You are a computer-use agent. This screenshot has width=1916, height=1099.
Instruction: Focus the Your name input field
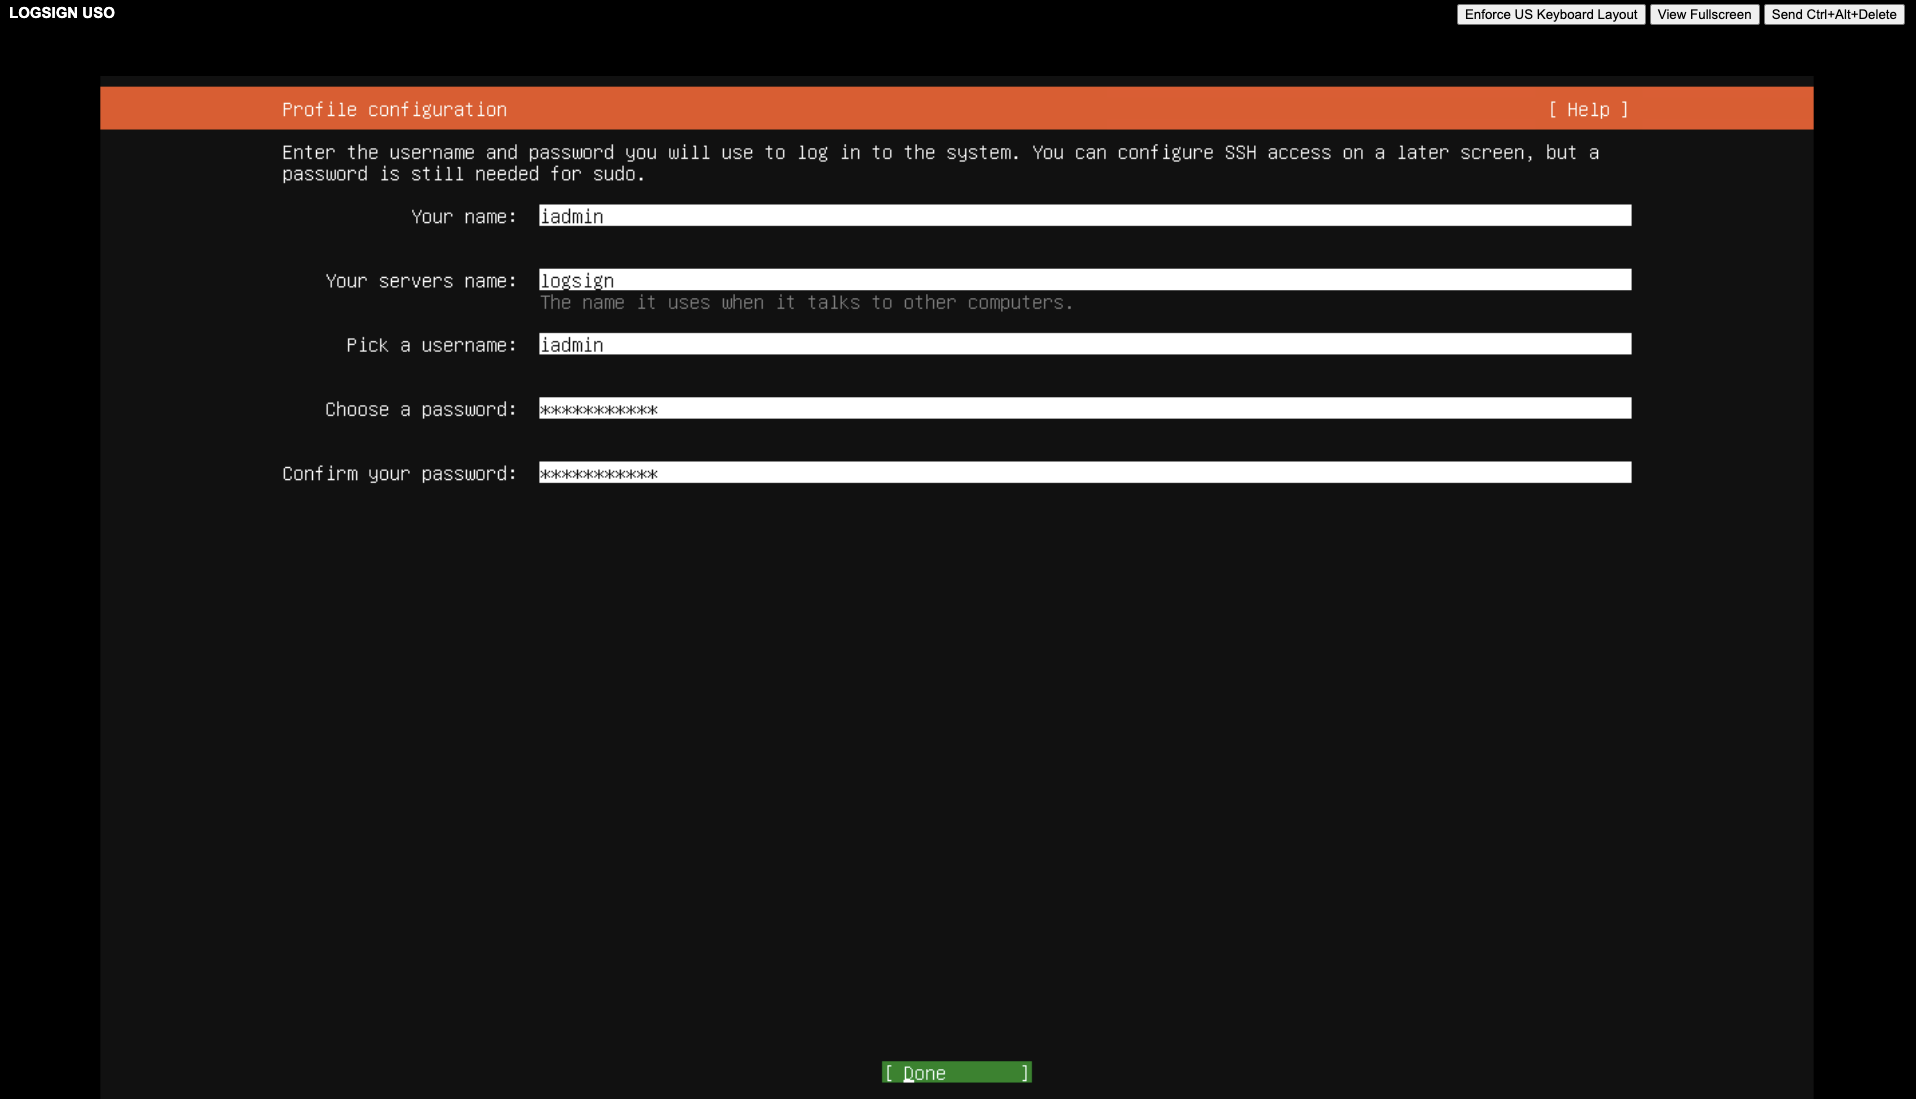(x=1085, y=216)
